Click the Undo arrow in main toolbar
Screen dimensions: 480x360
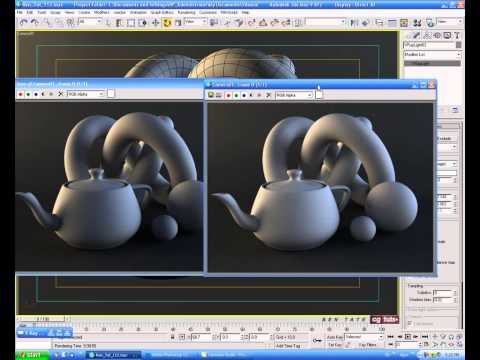point(23,23)
